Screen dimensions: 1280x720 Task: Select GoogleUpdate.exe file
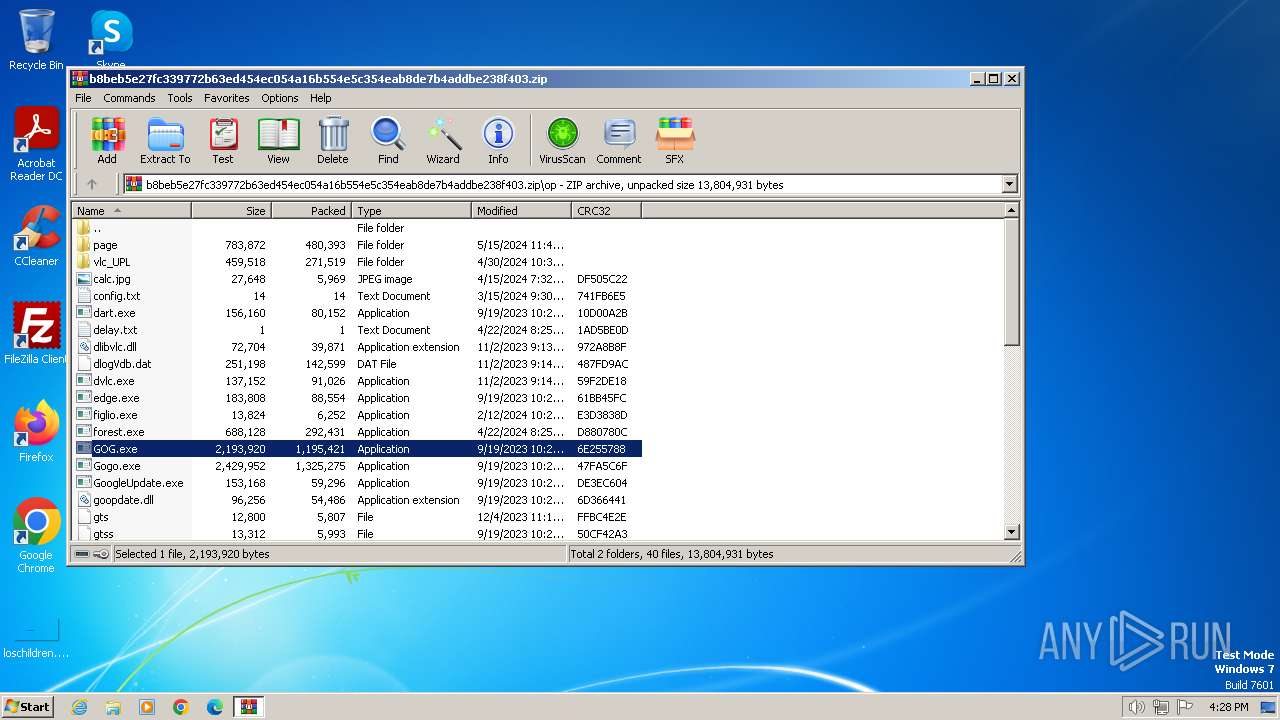357,483
